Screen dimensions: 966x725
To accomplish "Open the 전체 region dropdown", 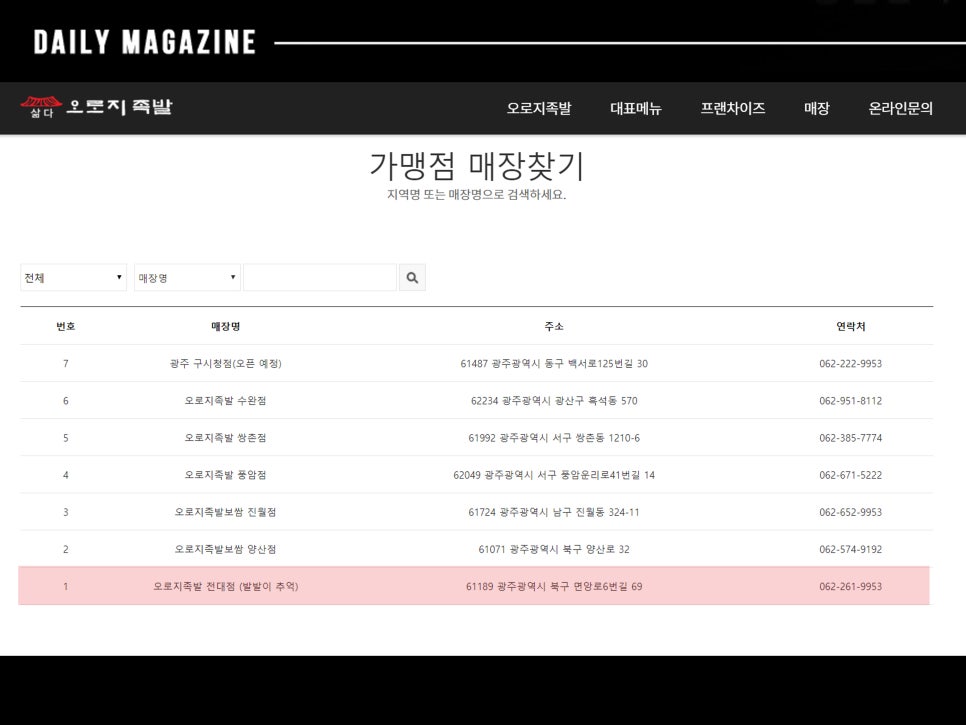I will tap(73, 278).
